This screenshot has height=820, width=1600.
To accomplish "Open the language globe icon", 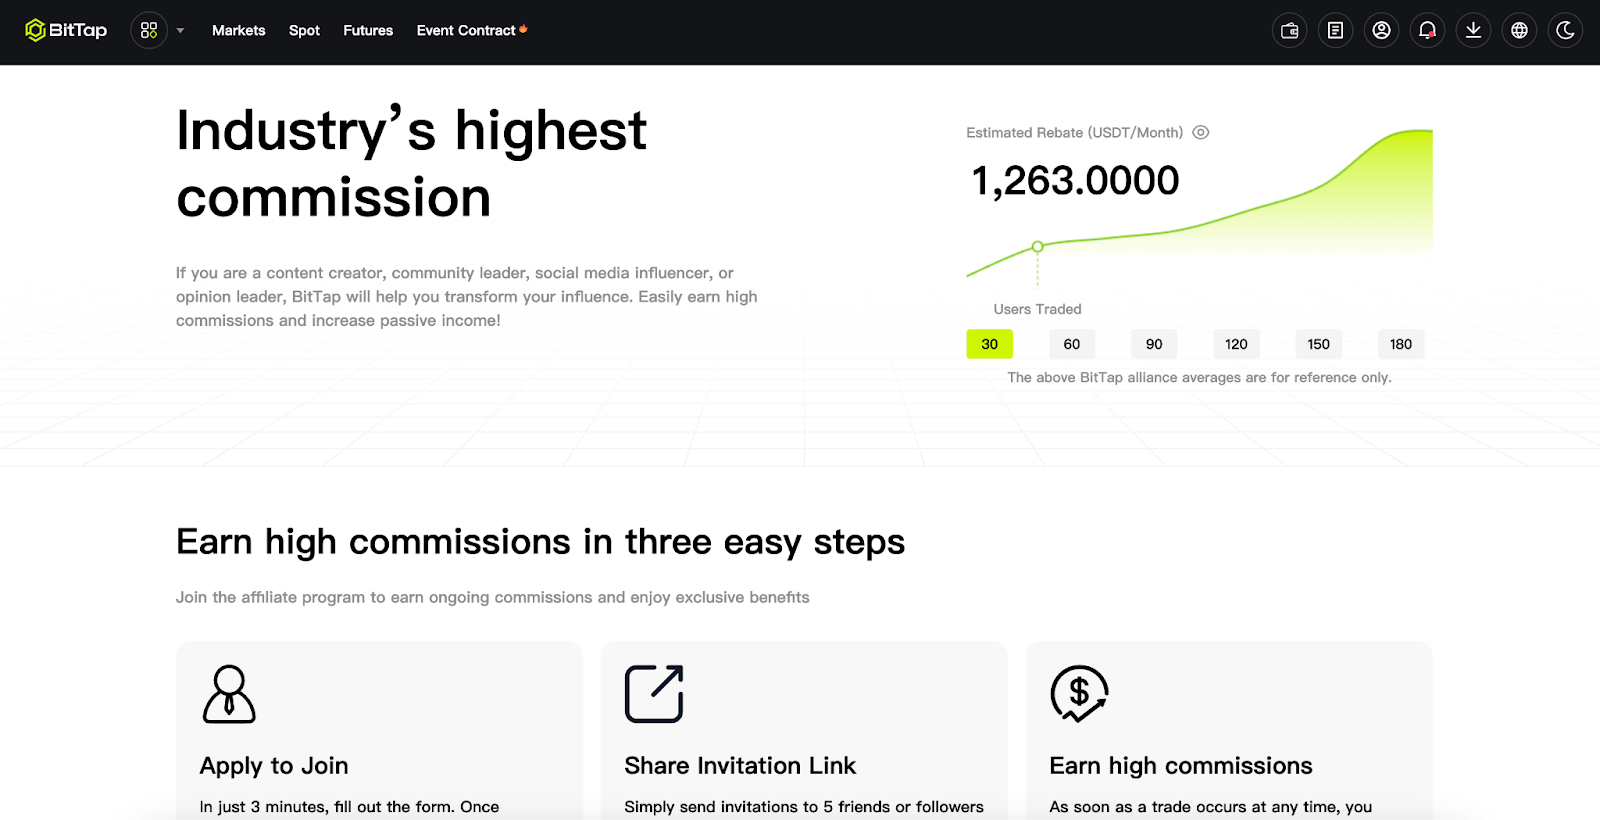I will tap(1520, 30).
